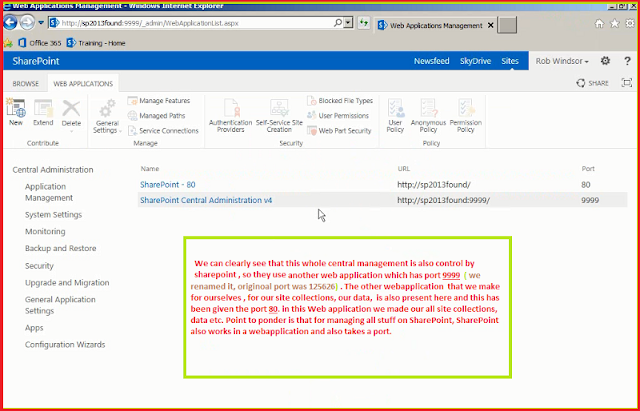The image size is (640, 411).
Task: Click the SharePoint brand title
Action: 36,61
